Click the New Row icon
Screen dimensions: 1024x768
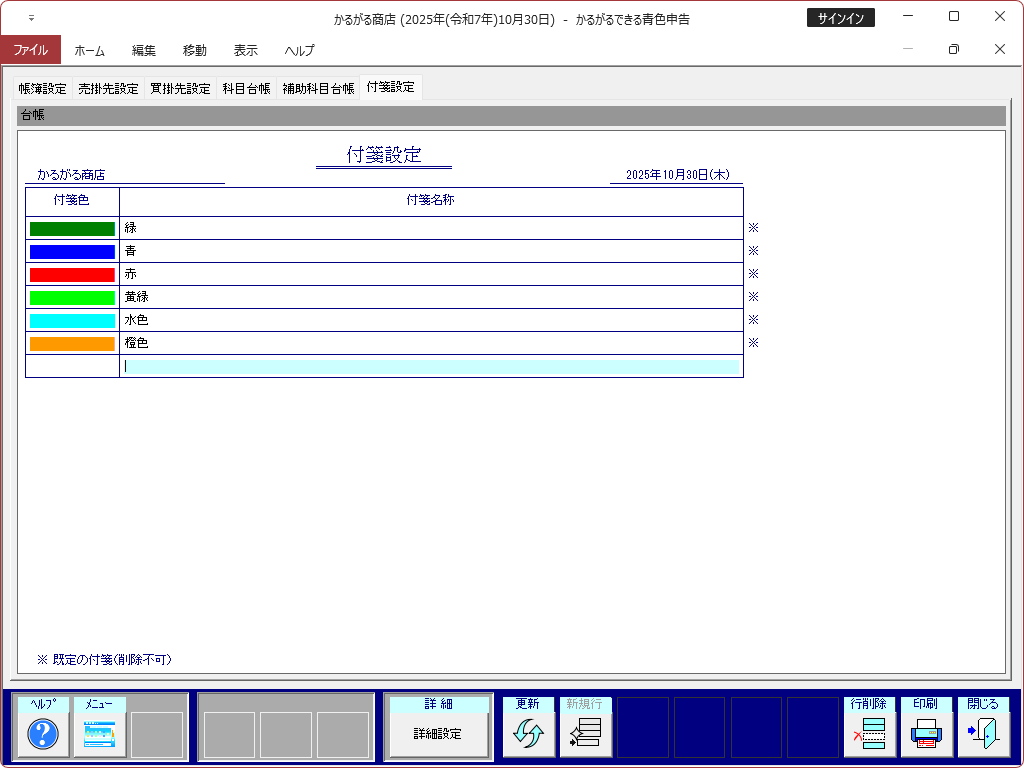tap(585, 735)
